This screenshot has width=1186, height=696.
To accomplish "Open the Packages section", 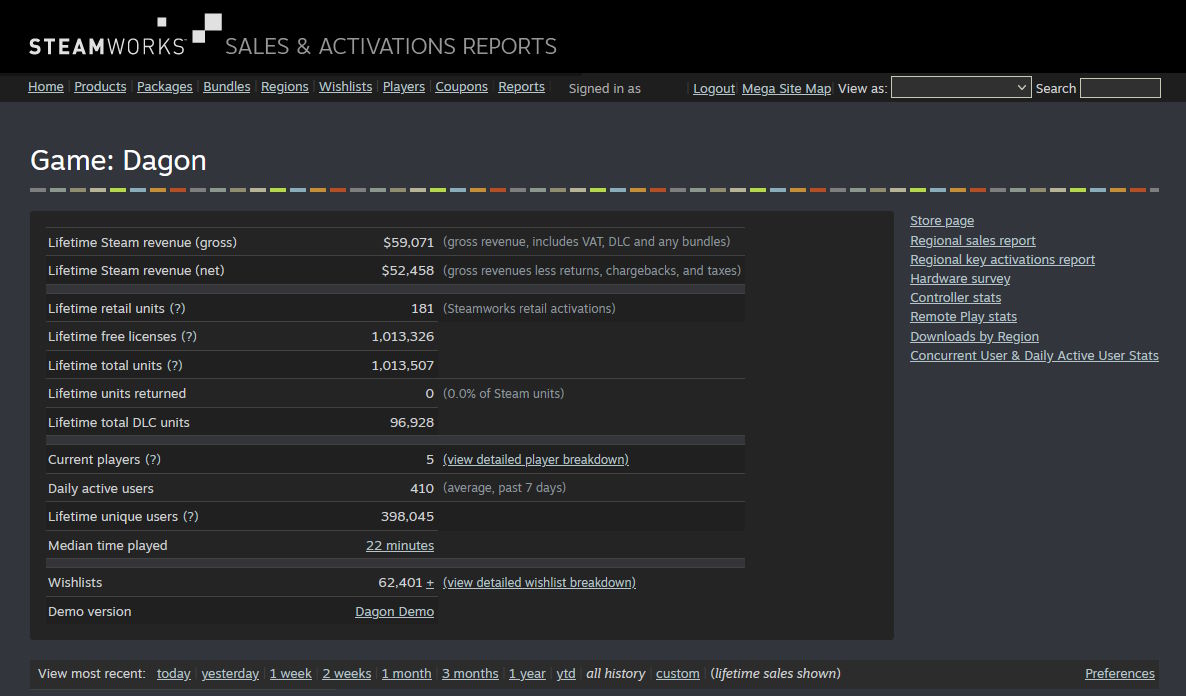I will (x=164, y=86).
